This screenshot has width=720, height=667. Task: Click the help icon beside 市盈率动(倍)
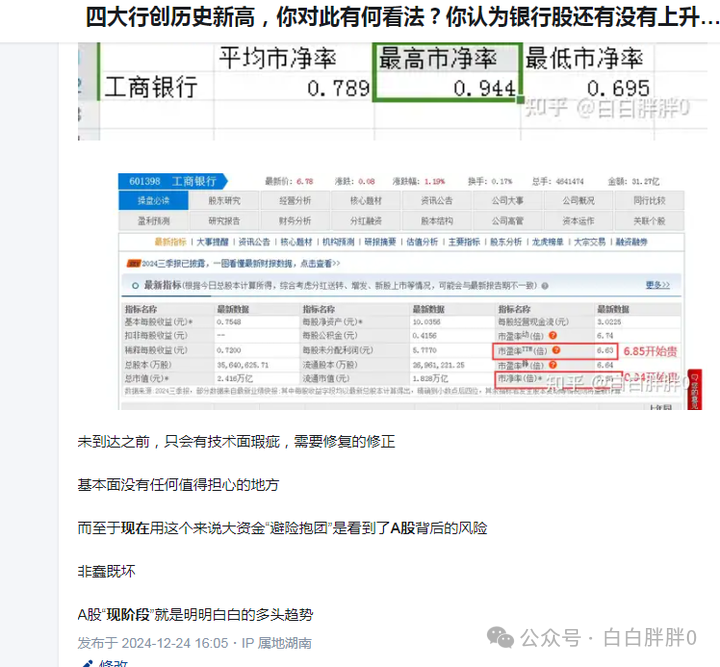pos(553,336)
